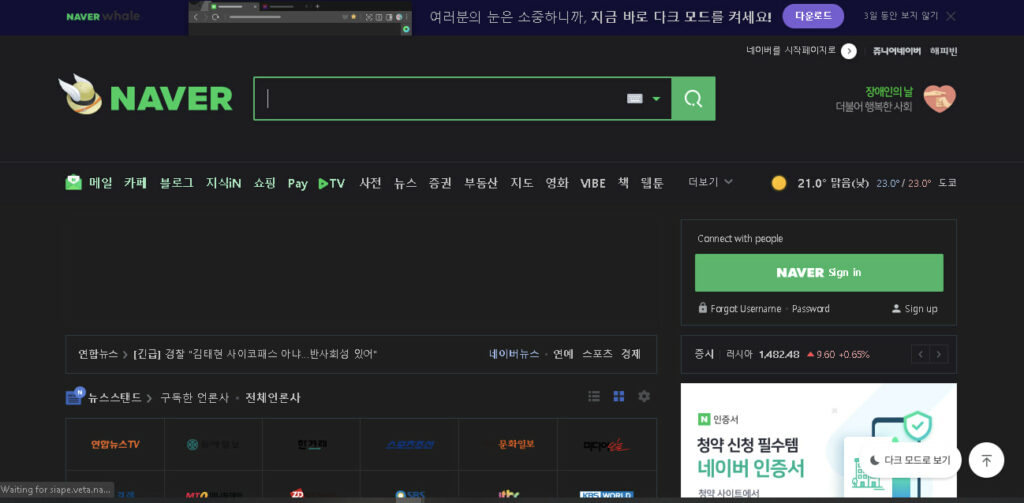Open the 해피빈 link
1024x503 pixels.
[x=944, y=51]
